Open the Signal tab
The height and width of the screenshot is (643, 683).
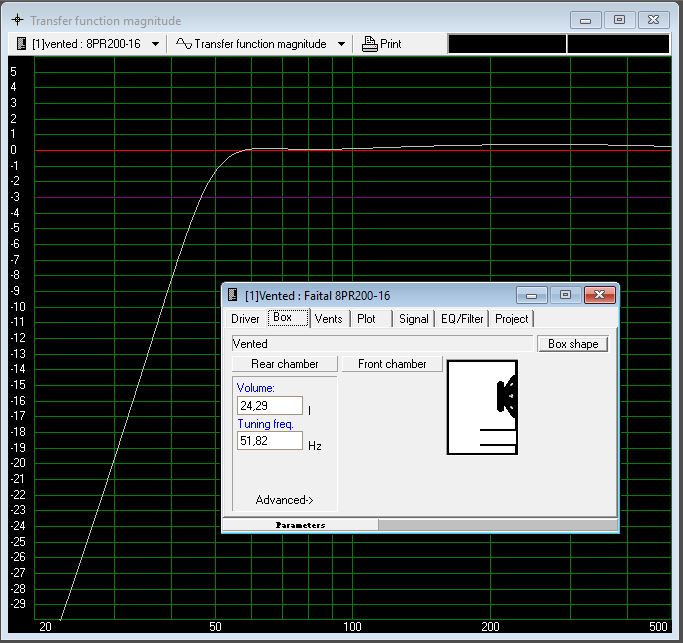(x=414, y=319)
